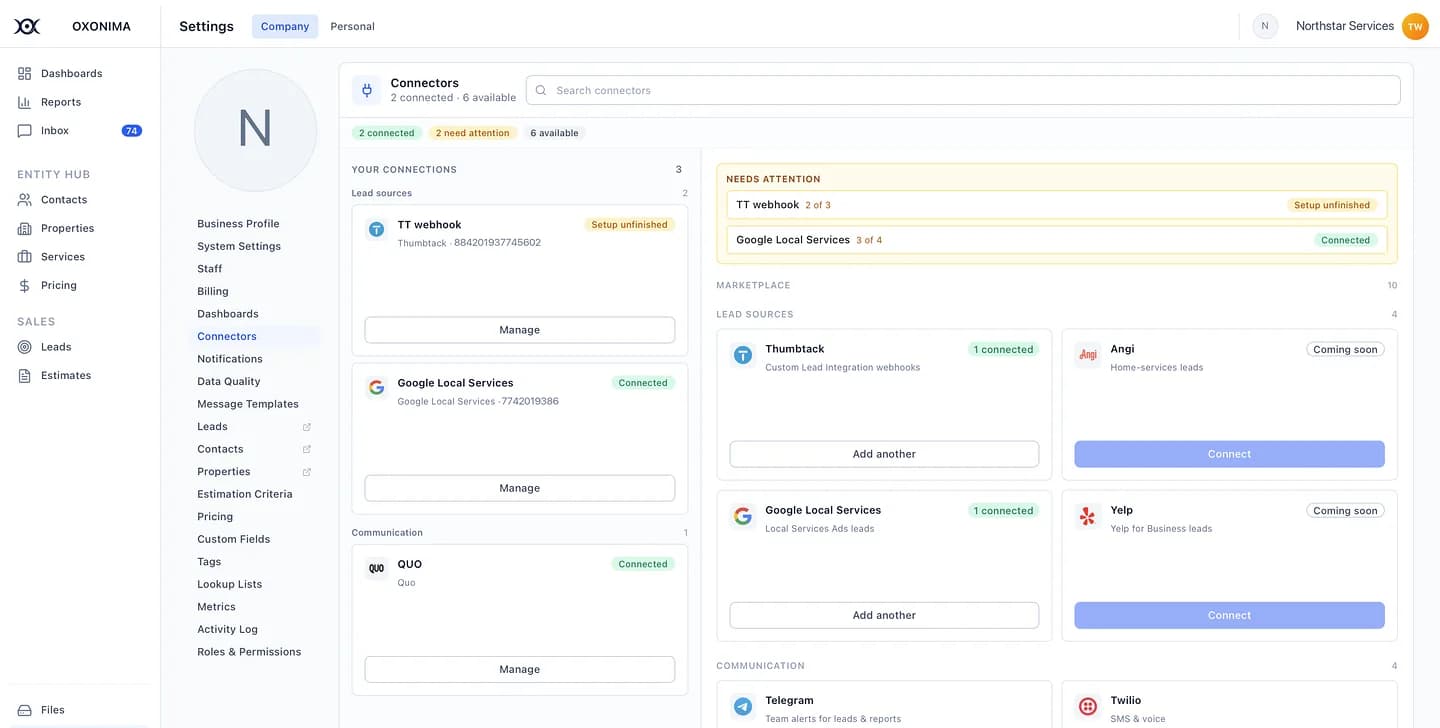Screen dimensions: 1440x728
Task: Click the Thumbtack marketplace icon
Action: coord(743,355)
